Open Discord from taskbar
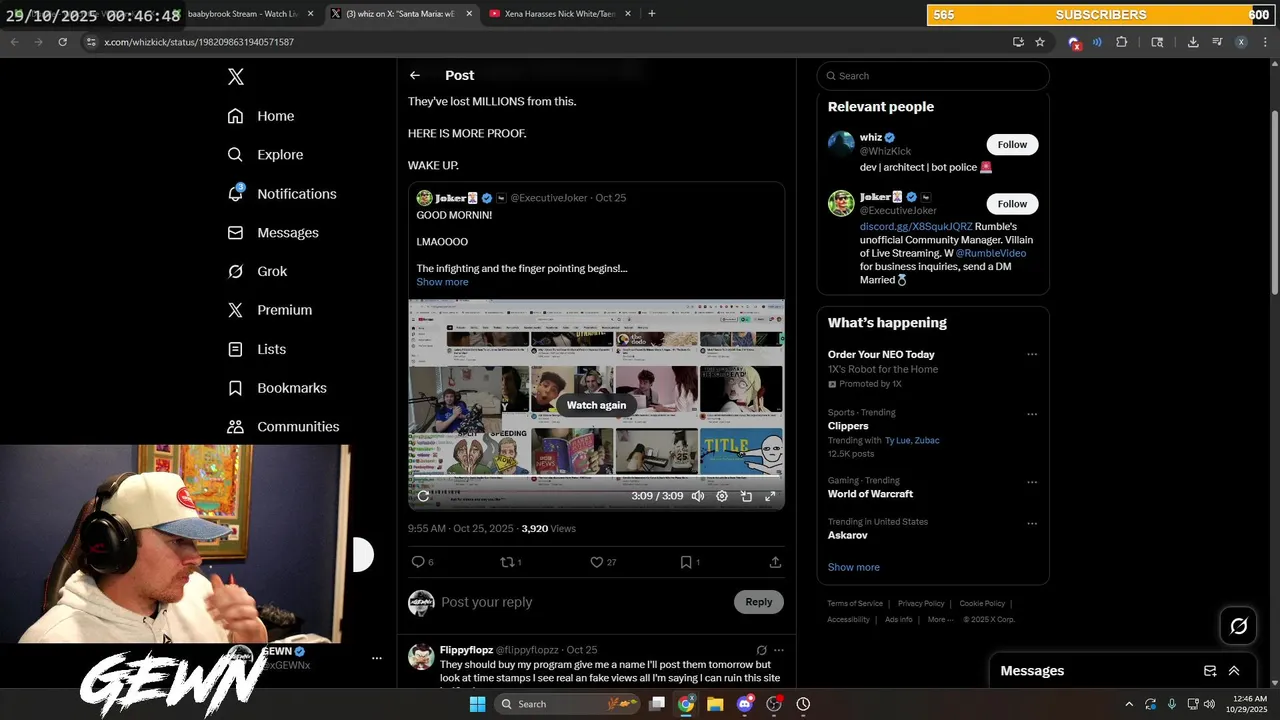Viewport: 1280px width, 720px height. click(x=744, y=704)
